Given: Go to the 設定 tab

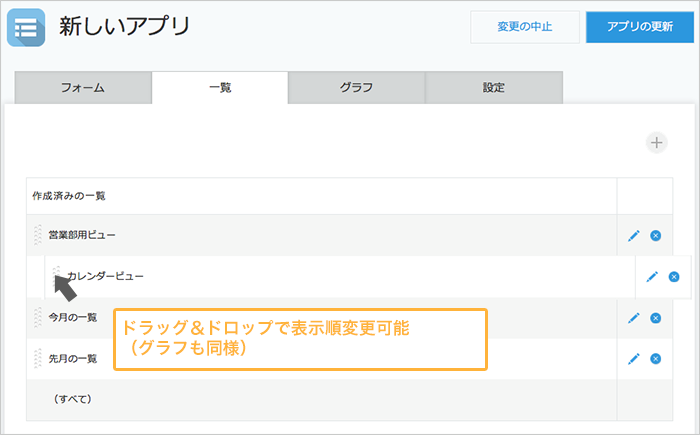Looking at the screenshot, I should (493, 87).
